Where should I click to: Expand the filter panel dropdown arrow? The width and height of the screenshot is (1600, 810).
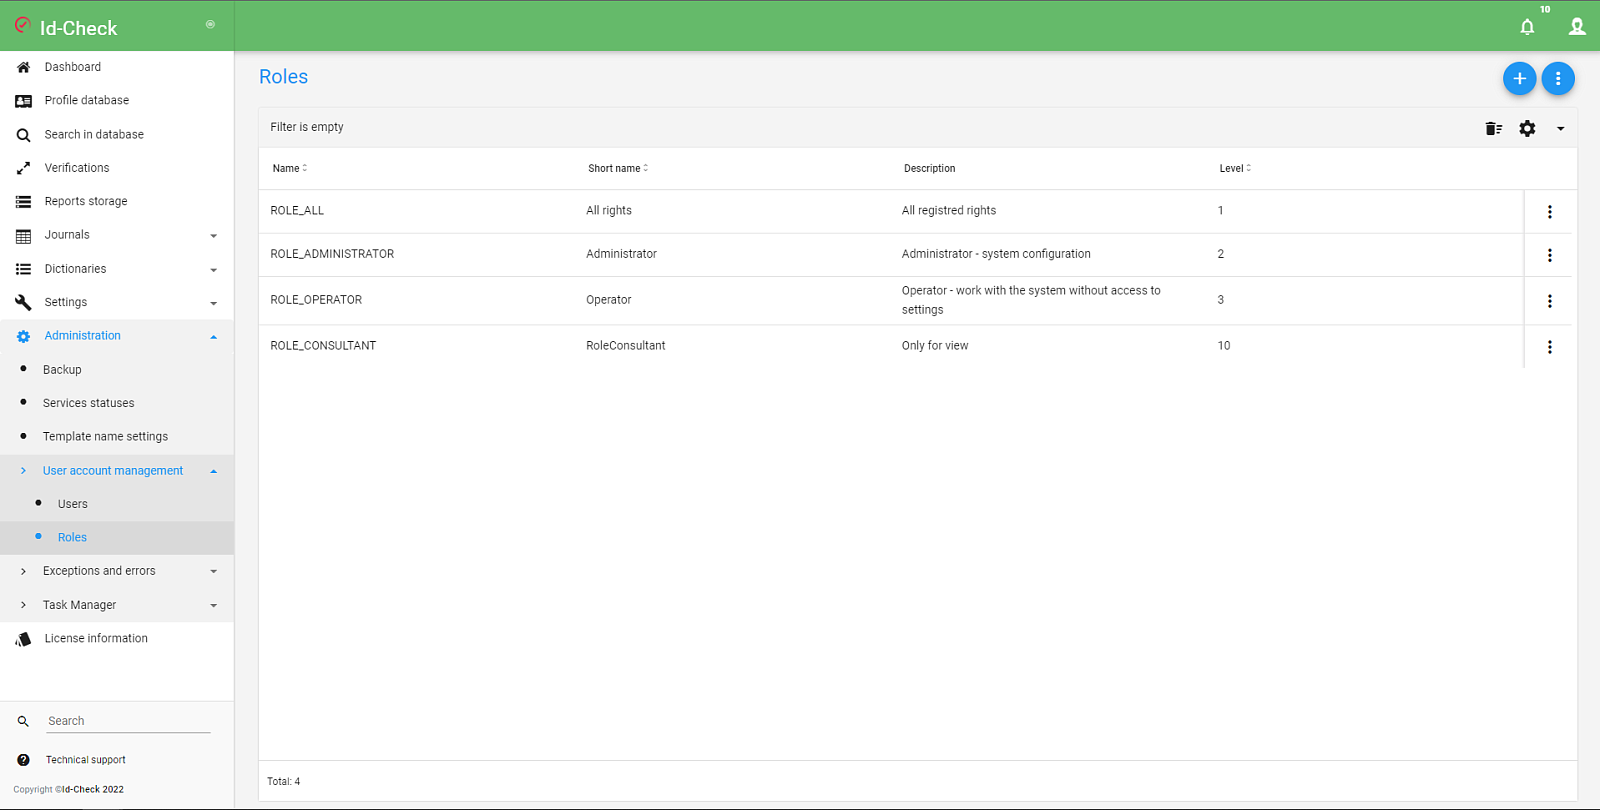(1560, 128)
